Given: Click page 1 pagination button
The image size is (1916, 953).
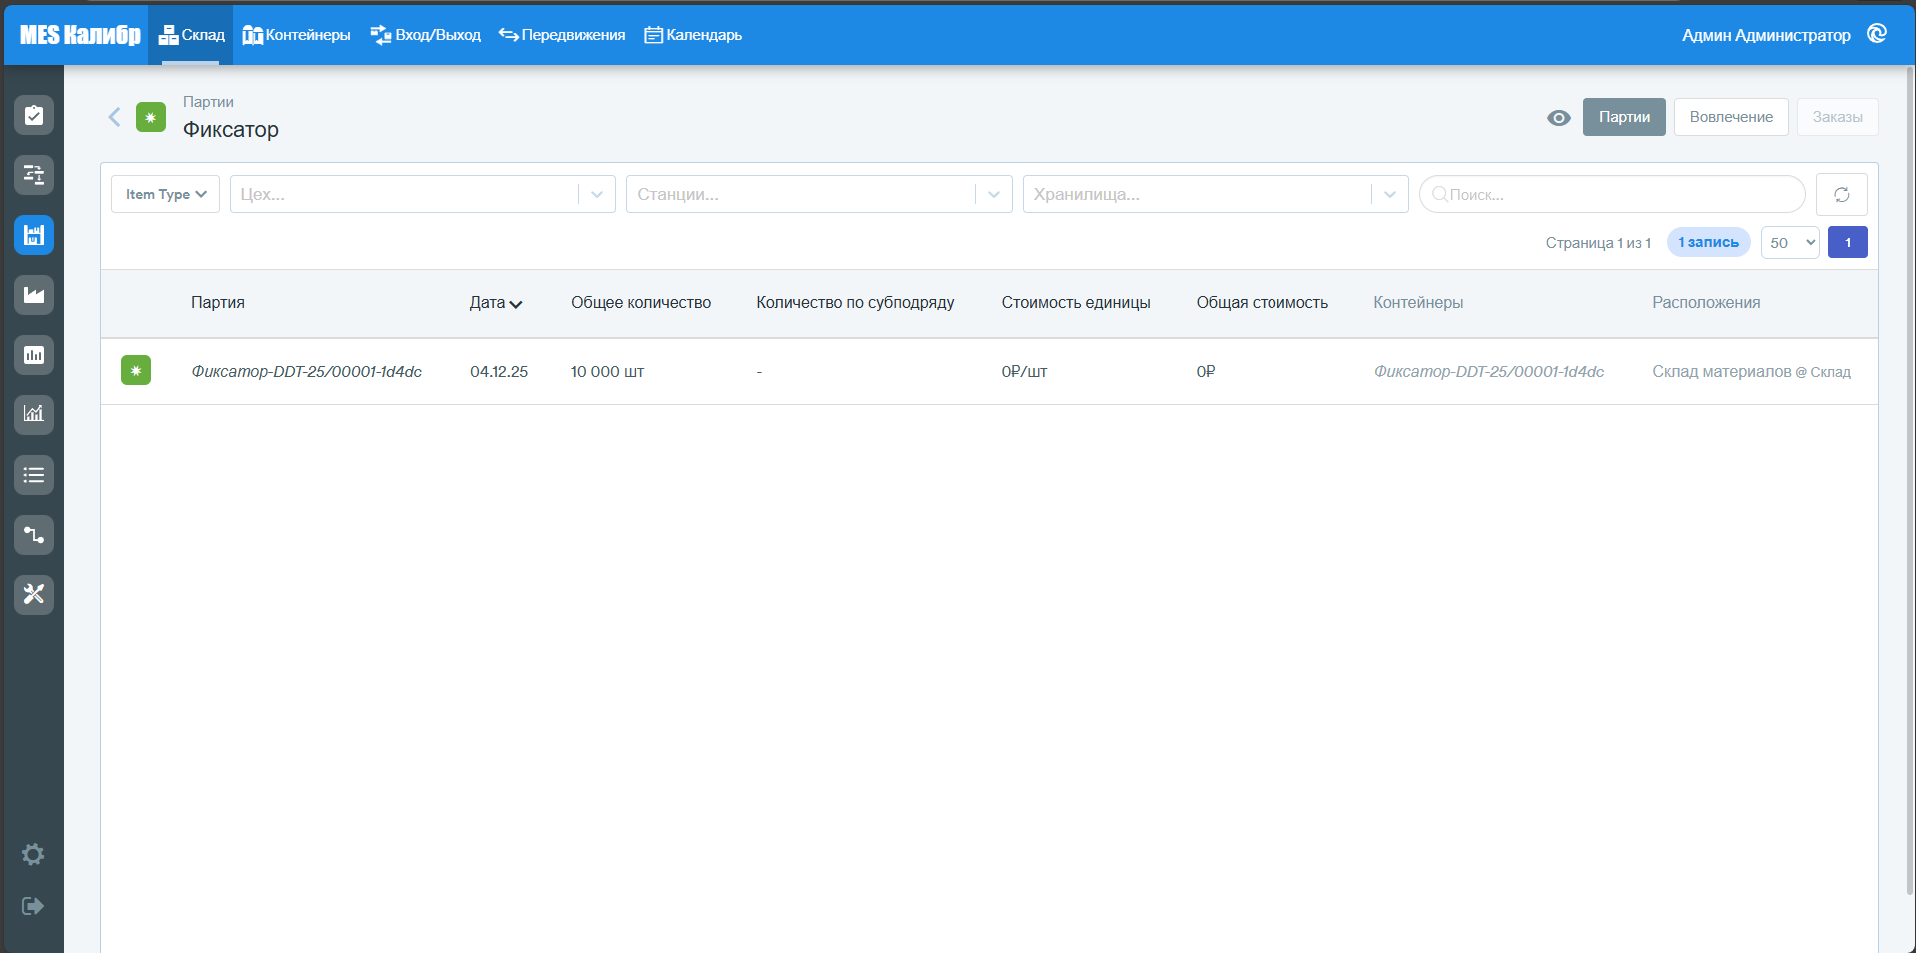Looking at the screenshot, I should point(1847,242).
